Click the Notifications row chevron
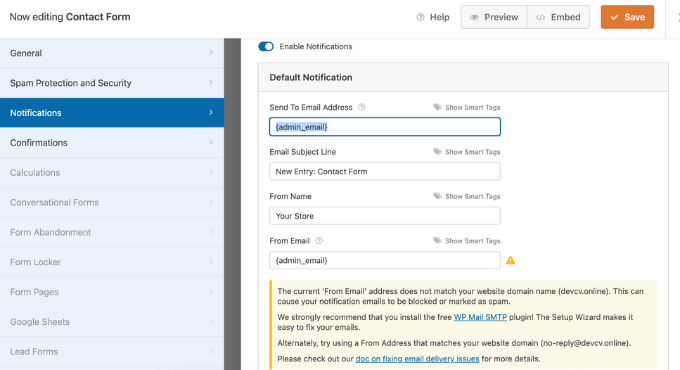Image resolution: width=680 pixels, height=370 pixels. click(211, 112)
